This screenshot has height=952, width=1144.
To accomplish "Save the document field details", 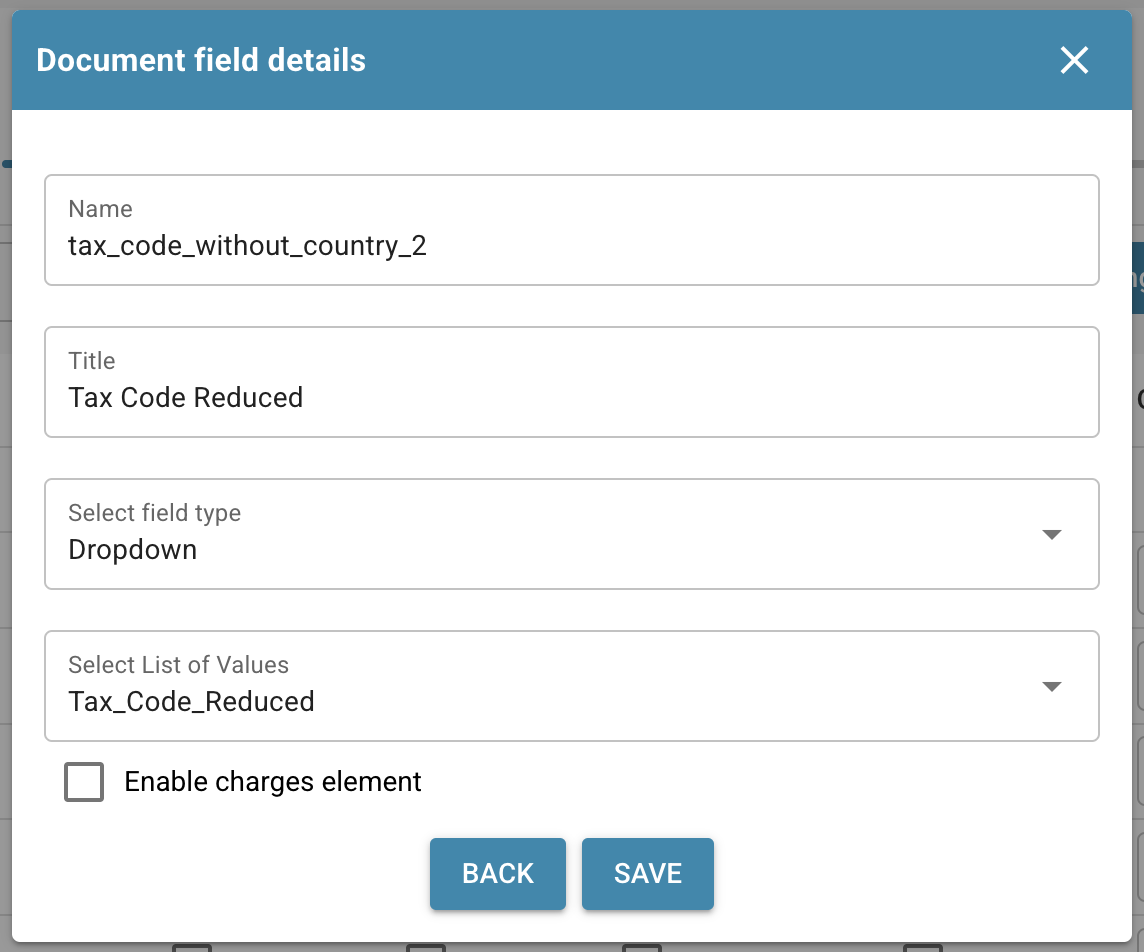I will tap(647, 873).
